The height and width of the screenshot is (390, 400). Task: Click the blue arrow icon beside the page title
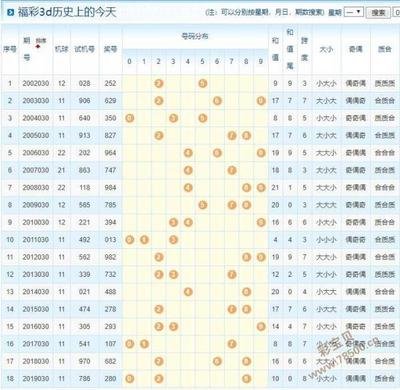click(x=10, y=13)
